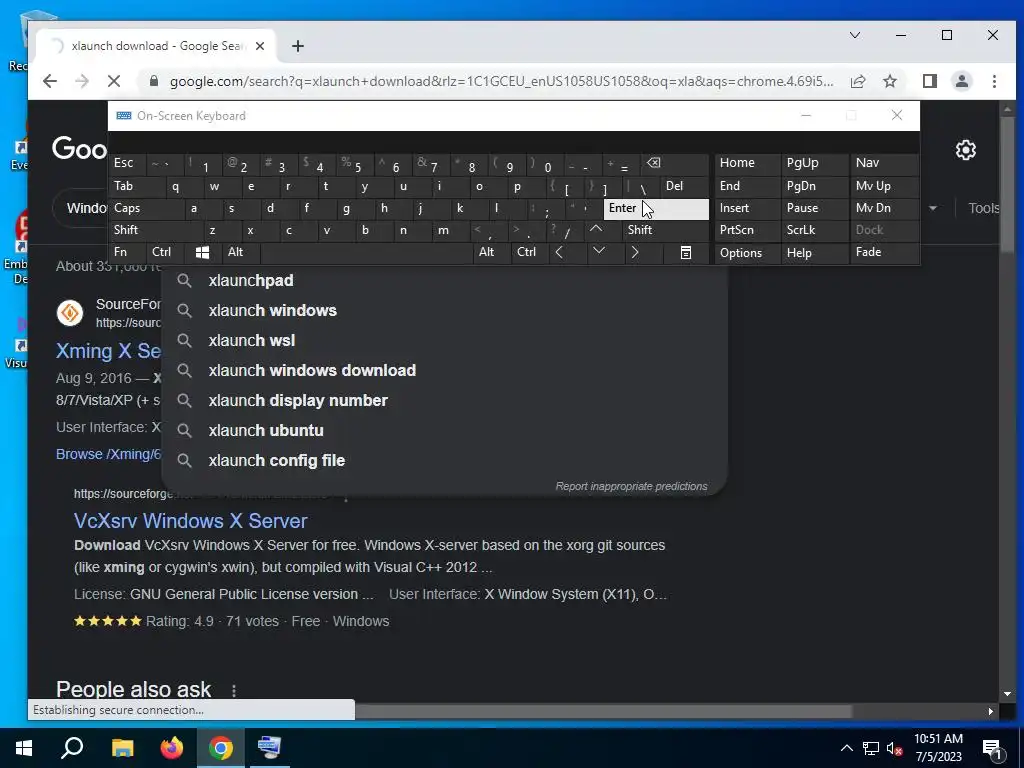Open the 'People also ask' three-dot options

(x=234, y=690)
